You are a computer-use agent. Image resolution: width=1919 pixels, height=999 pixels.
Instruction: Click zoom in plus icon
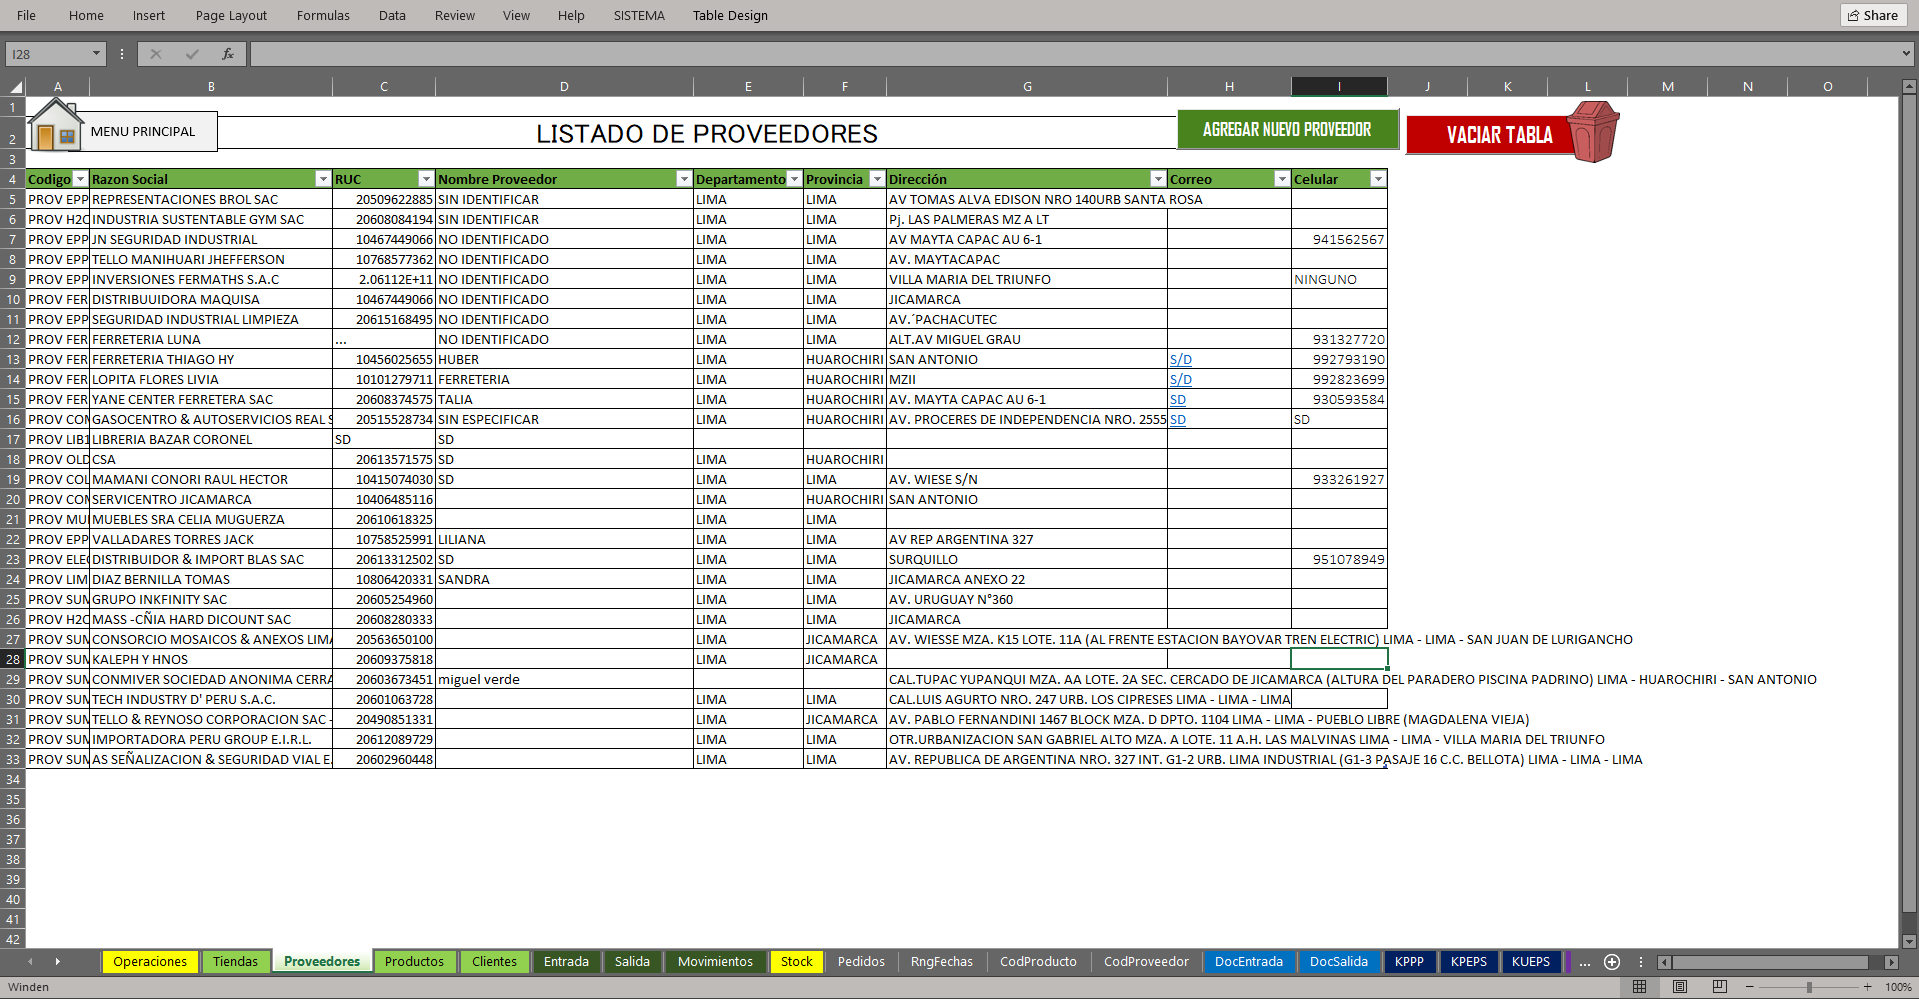[1867, 987]
